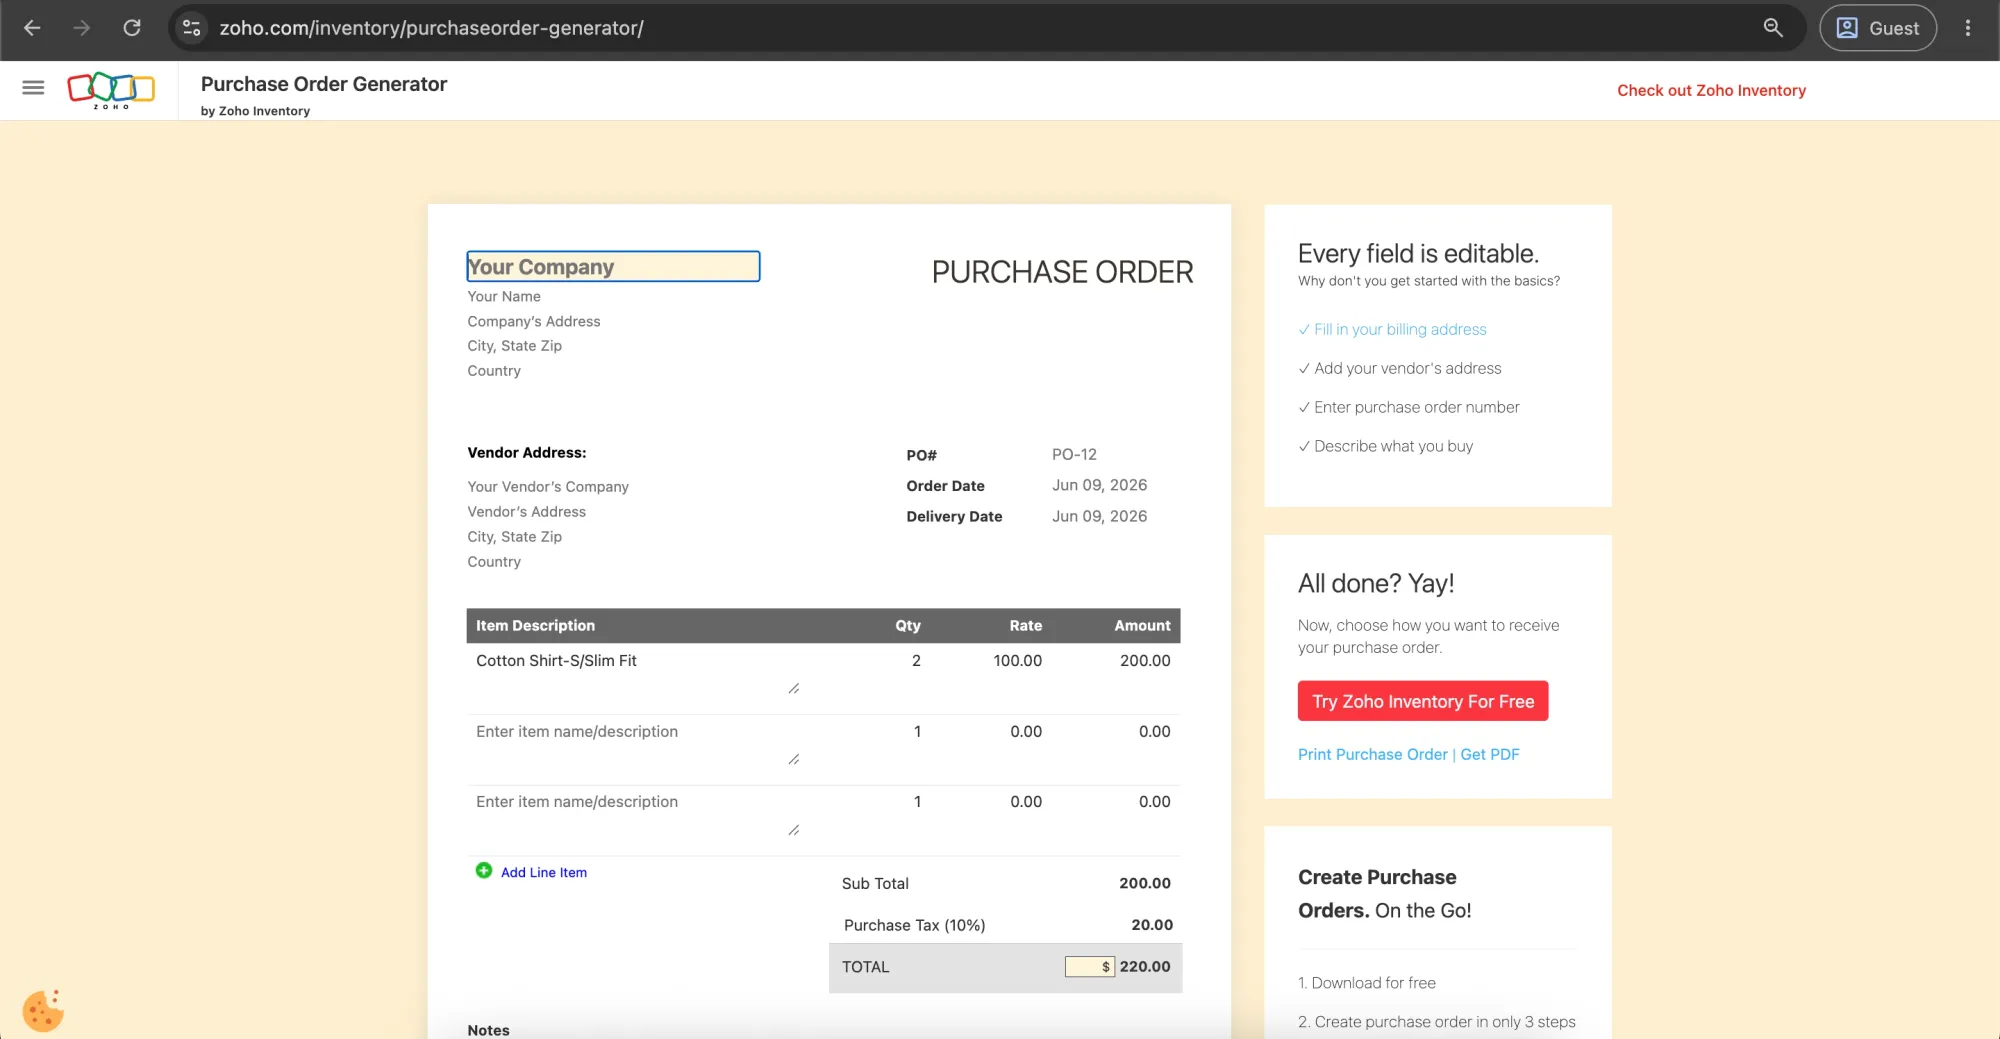Click the zoom magnifier icon in address bar
The image size is (2000, 1039).
(x=1773, y=28)
